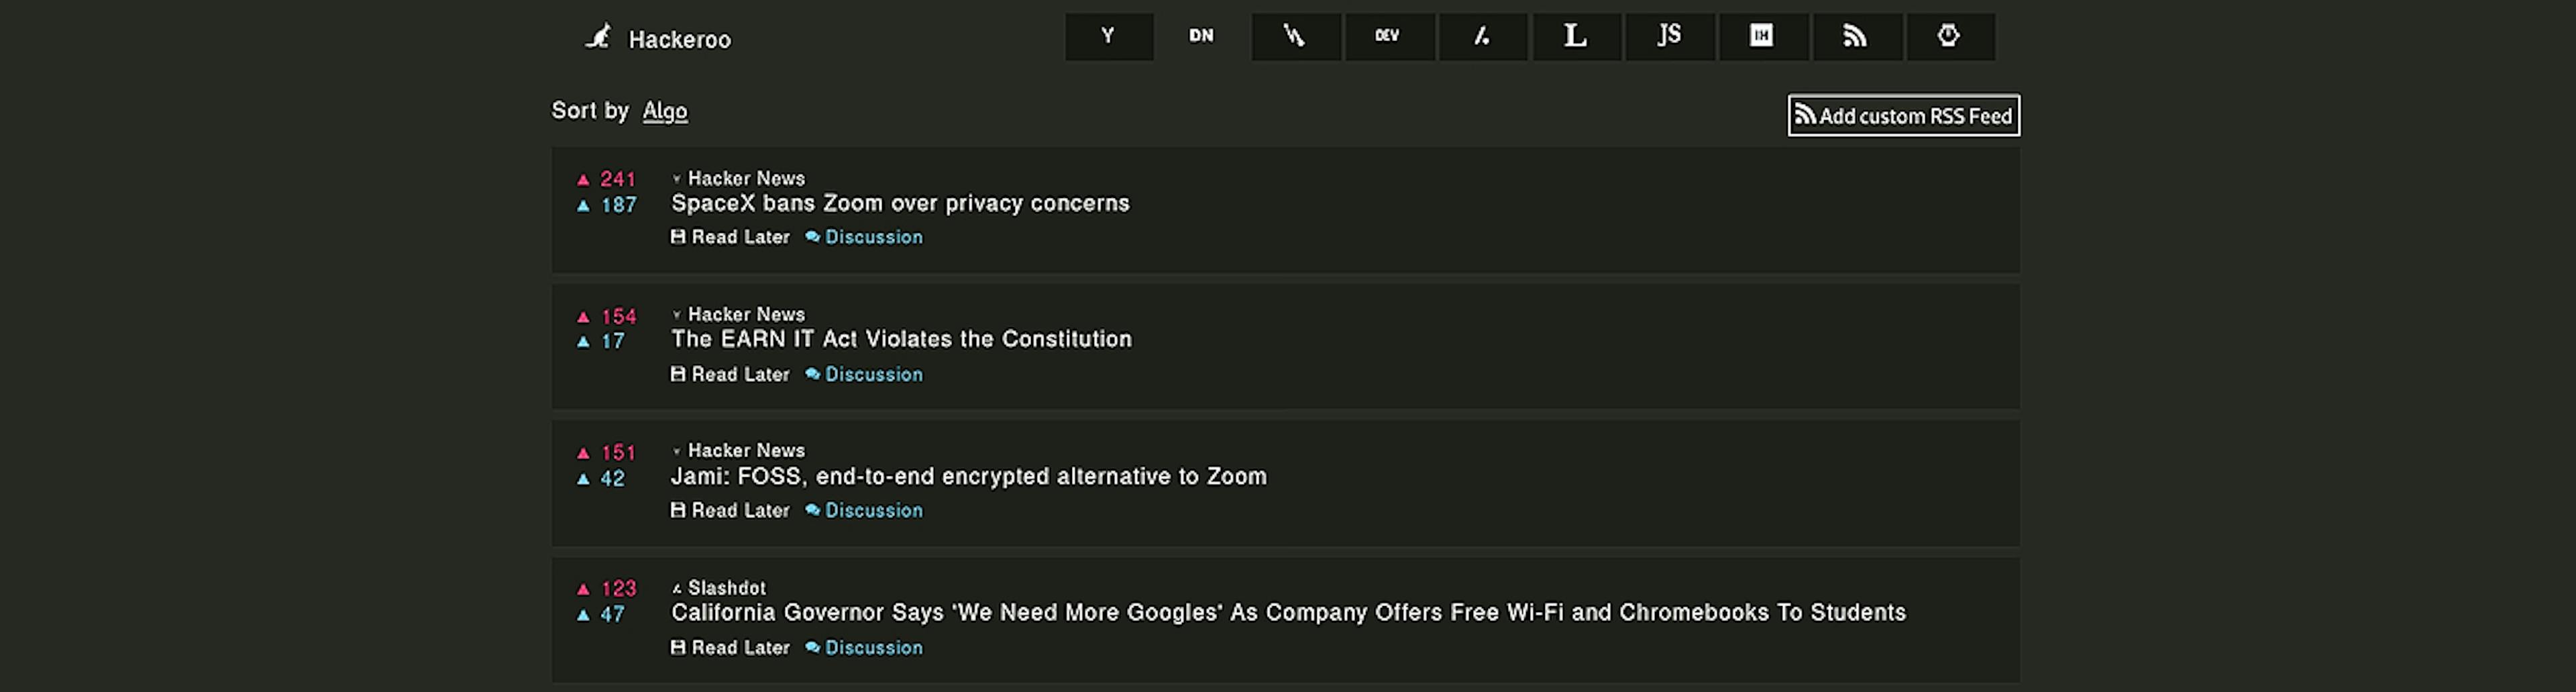Click the source icon between DN and DEV
The width and height of the screenshot is (2576, 692).
tap(1295, 37)
